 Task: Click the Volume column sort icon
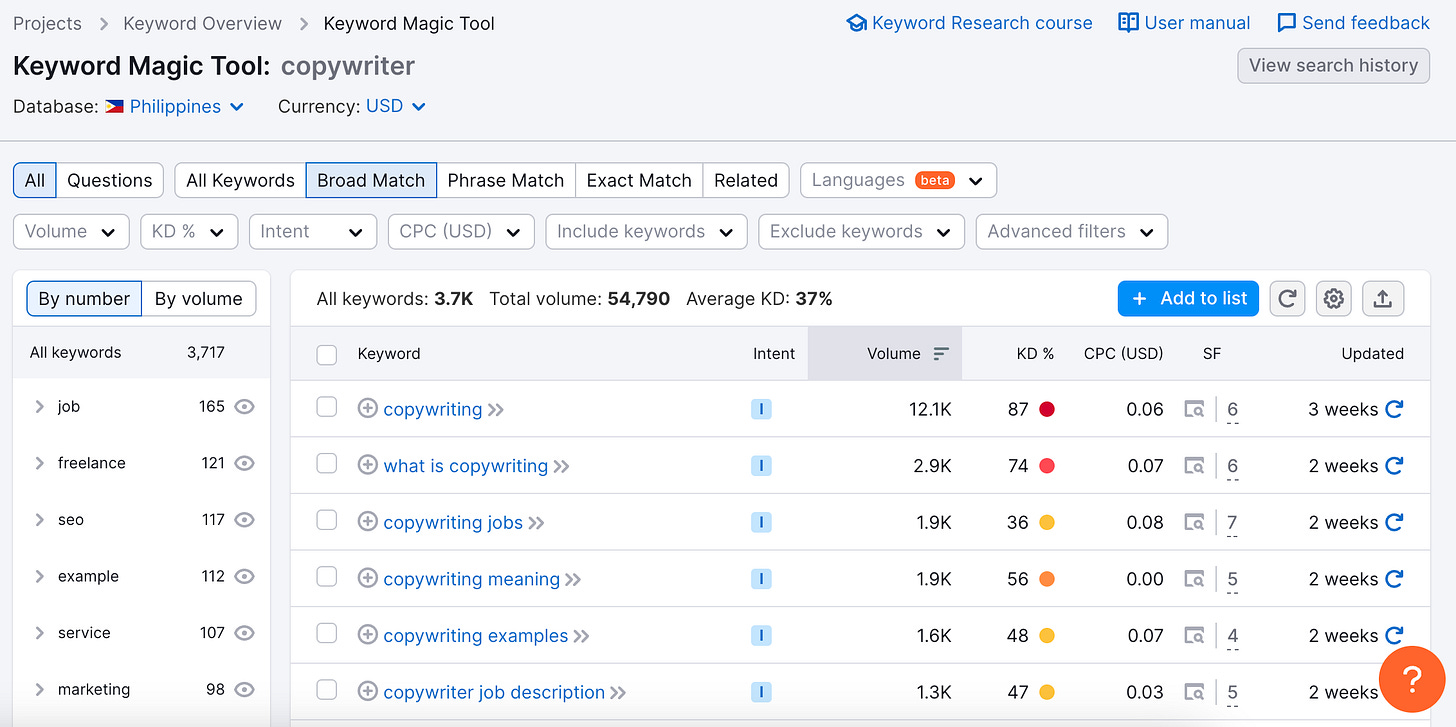pos(940,353)
